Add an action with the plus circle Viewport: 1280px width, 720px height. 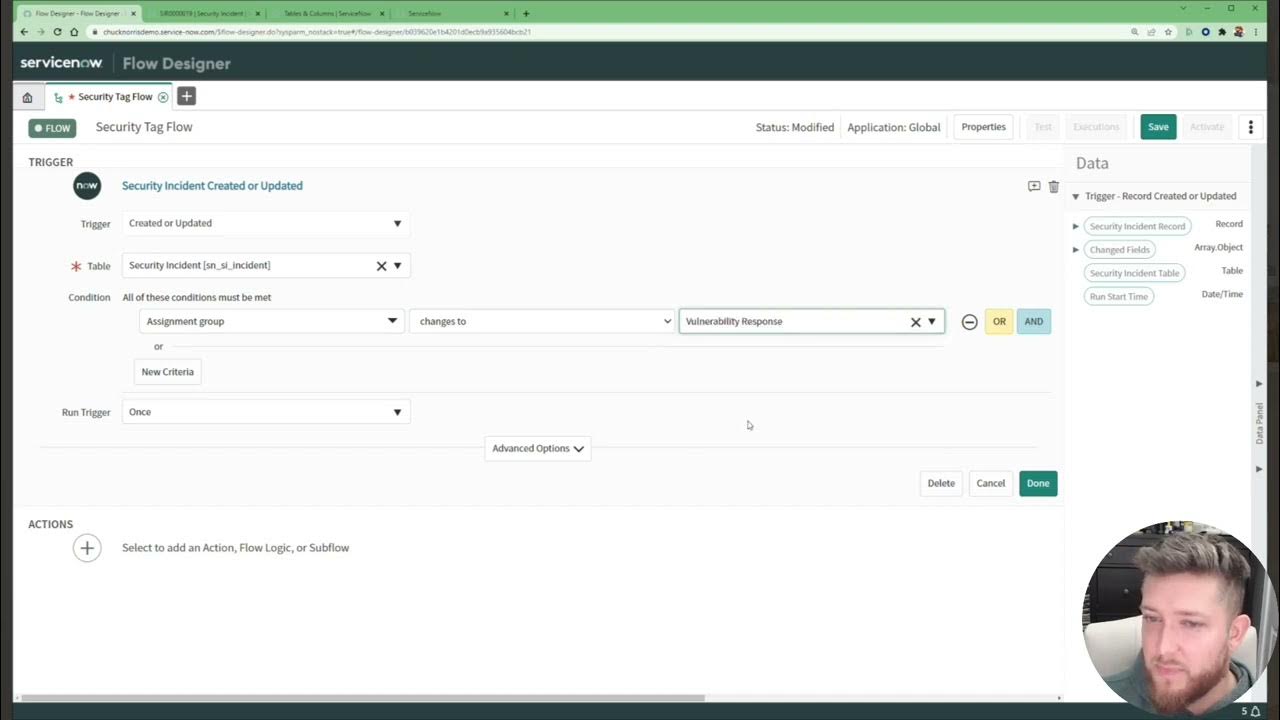[x=87, y=548]
